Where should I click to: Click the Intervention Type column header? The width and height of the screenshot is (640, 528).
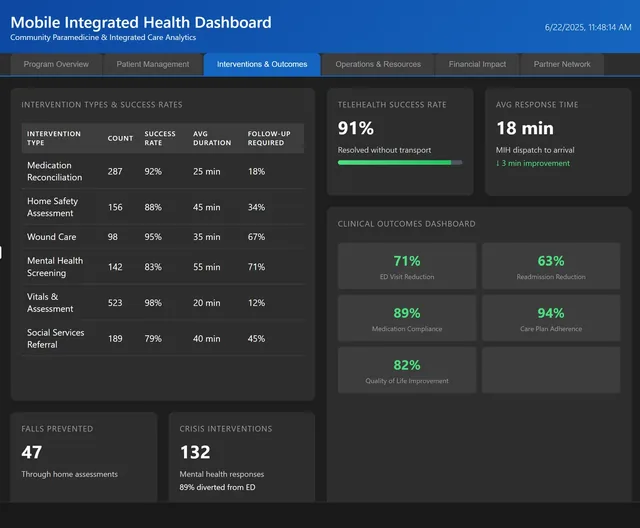click(x=54, y=138)
